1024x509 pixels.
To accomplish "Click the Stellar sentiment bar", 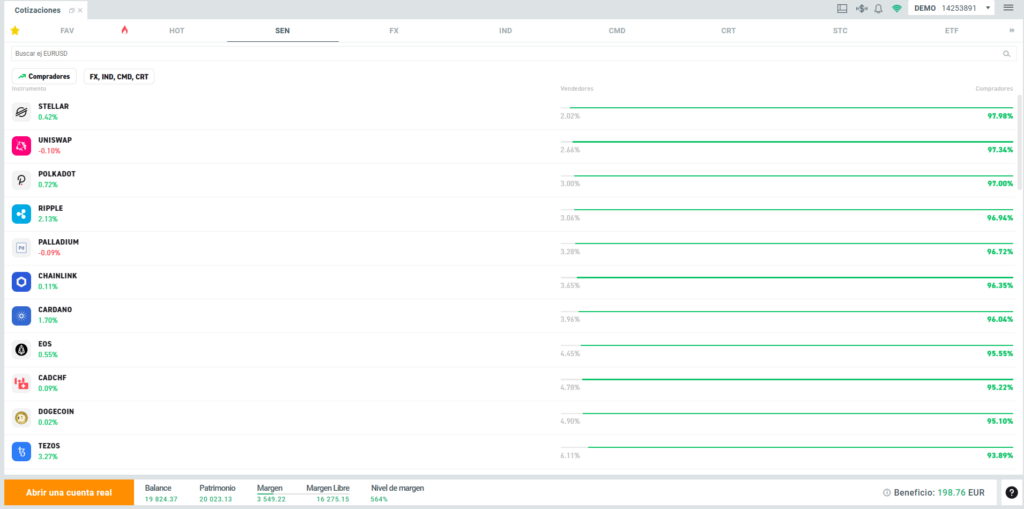I will point(787,107).
